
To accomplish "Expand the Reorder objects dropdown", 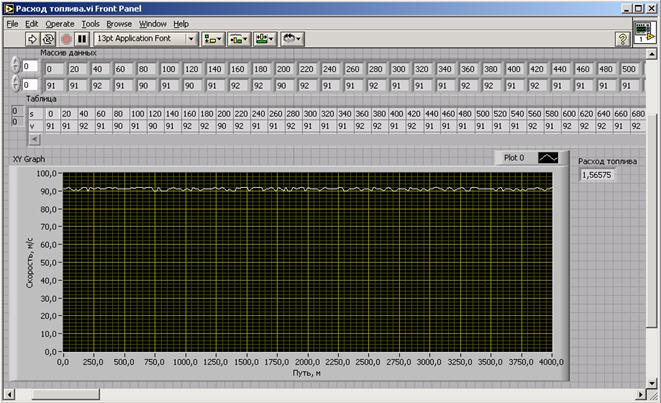I will coord(292,38).
